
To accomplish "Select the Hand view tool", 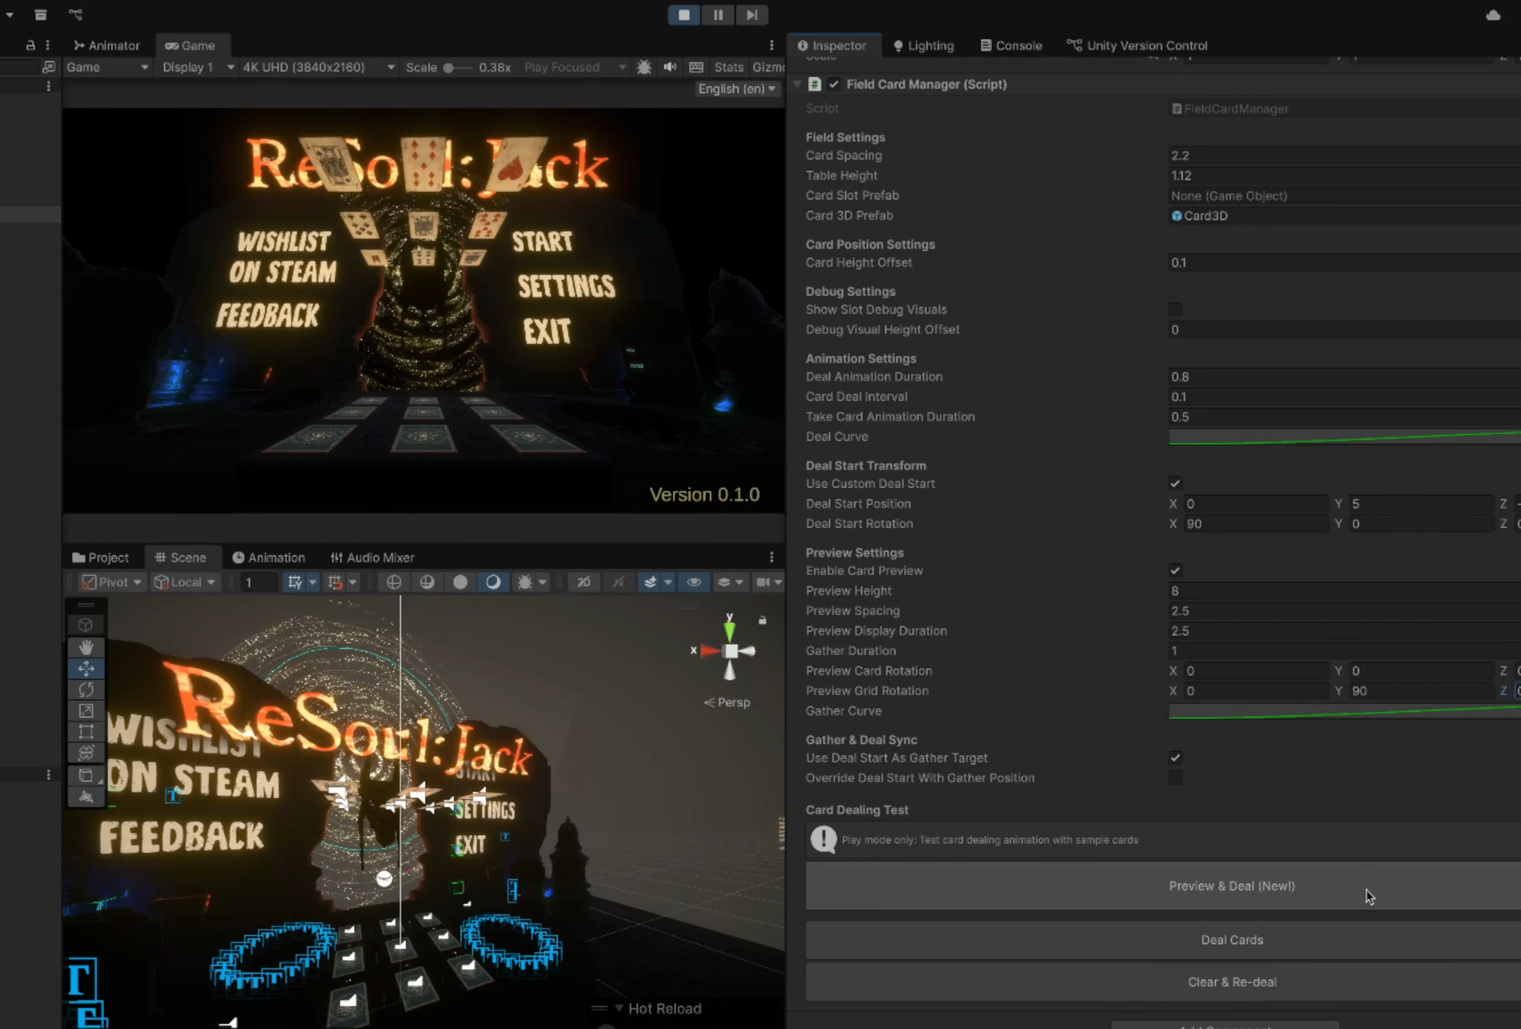I will [x=86, y=647].
